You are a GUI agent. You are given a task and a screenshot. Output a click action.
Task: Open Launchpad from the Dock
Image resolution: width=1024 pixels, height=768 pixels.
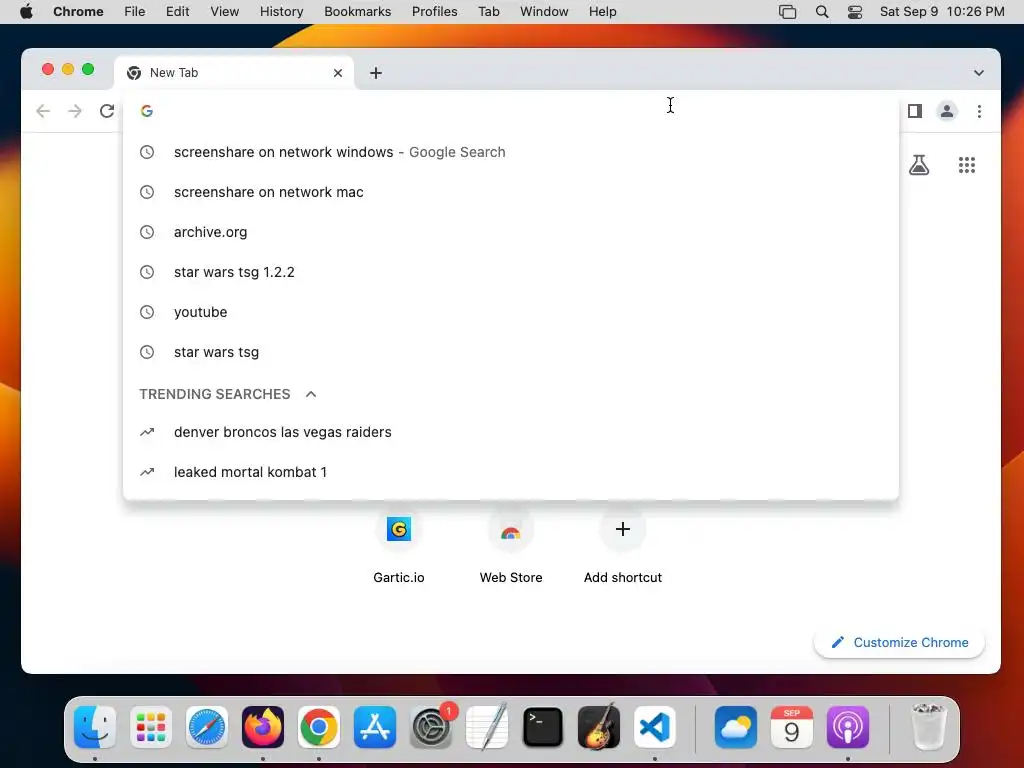[151, 727]
